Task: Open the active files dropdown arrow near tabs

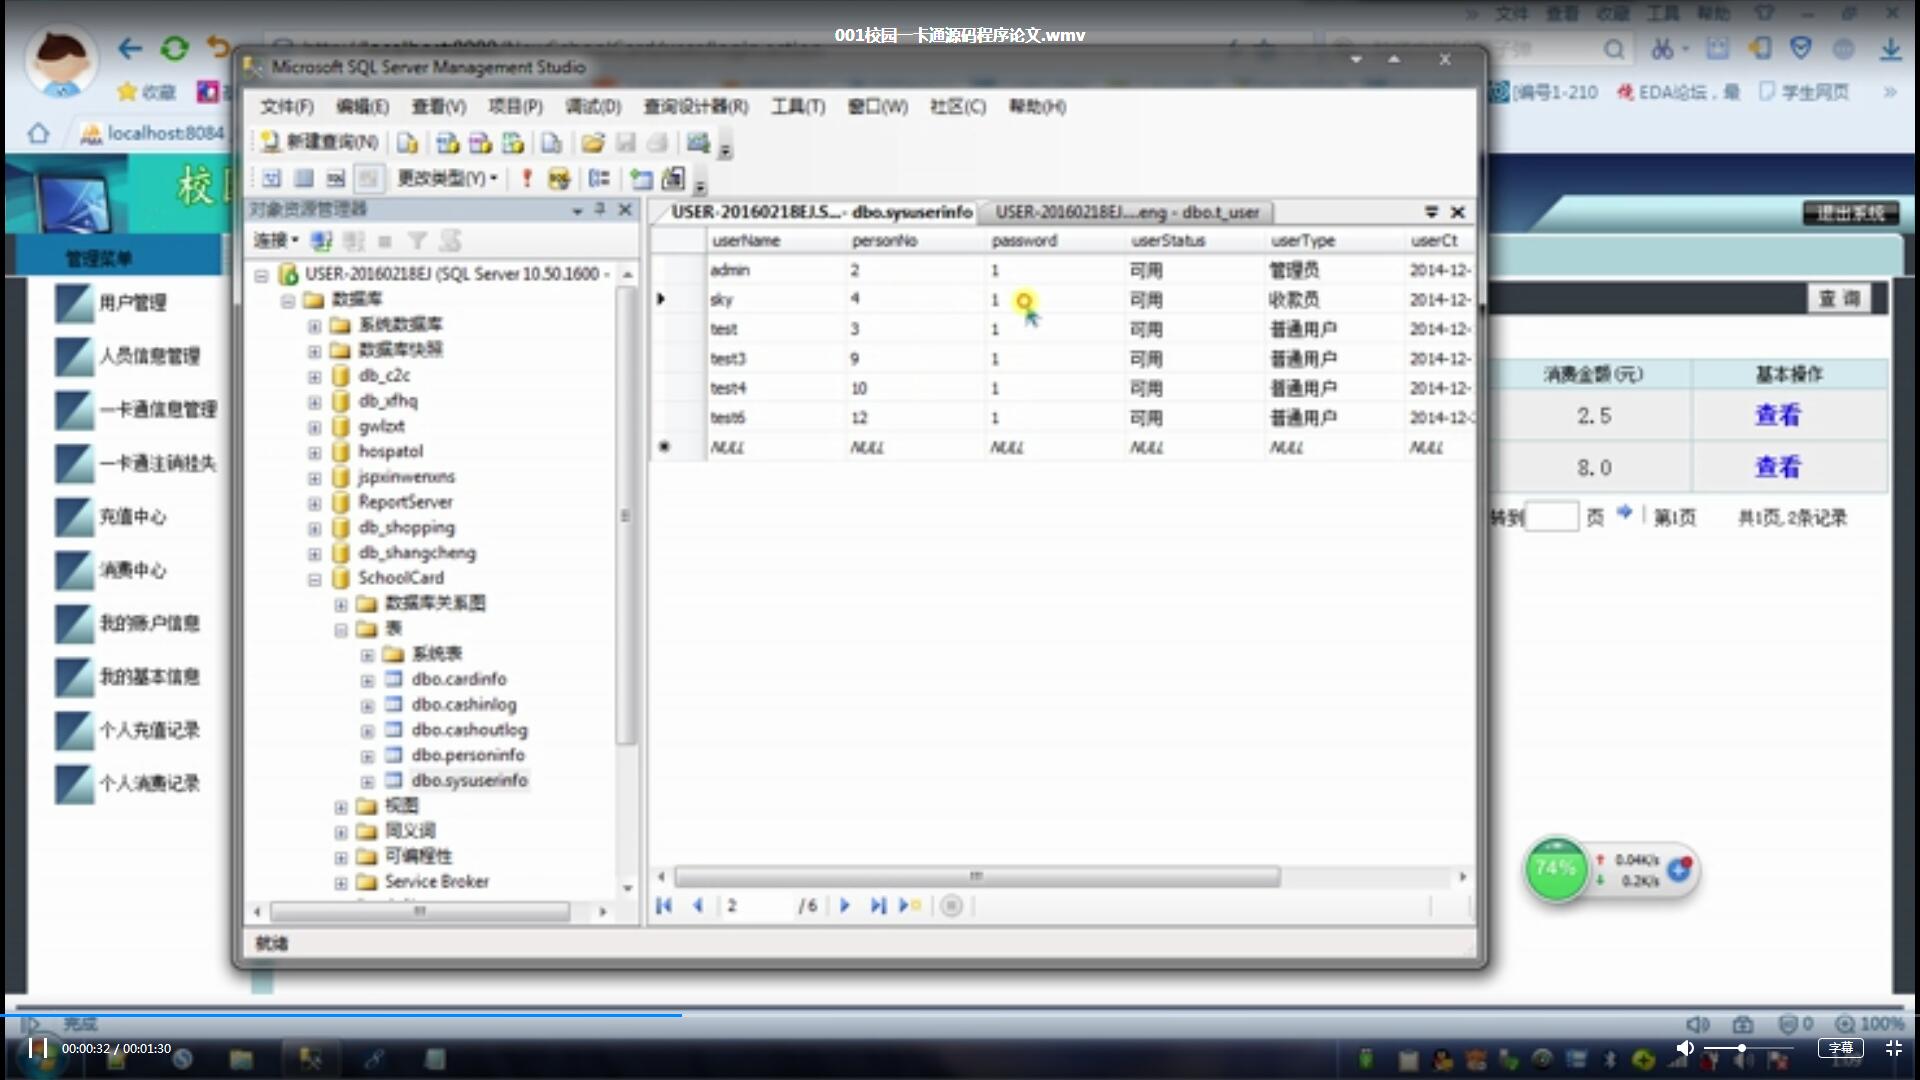Action: [x=1431, y=212]
